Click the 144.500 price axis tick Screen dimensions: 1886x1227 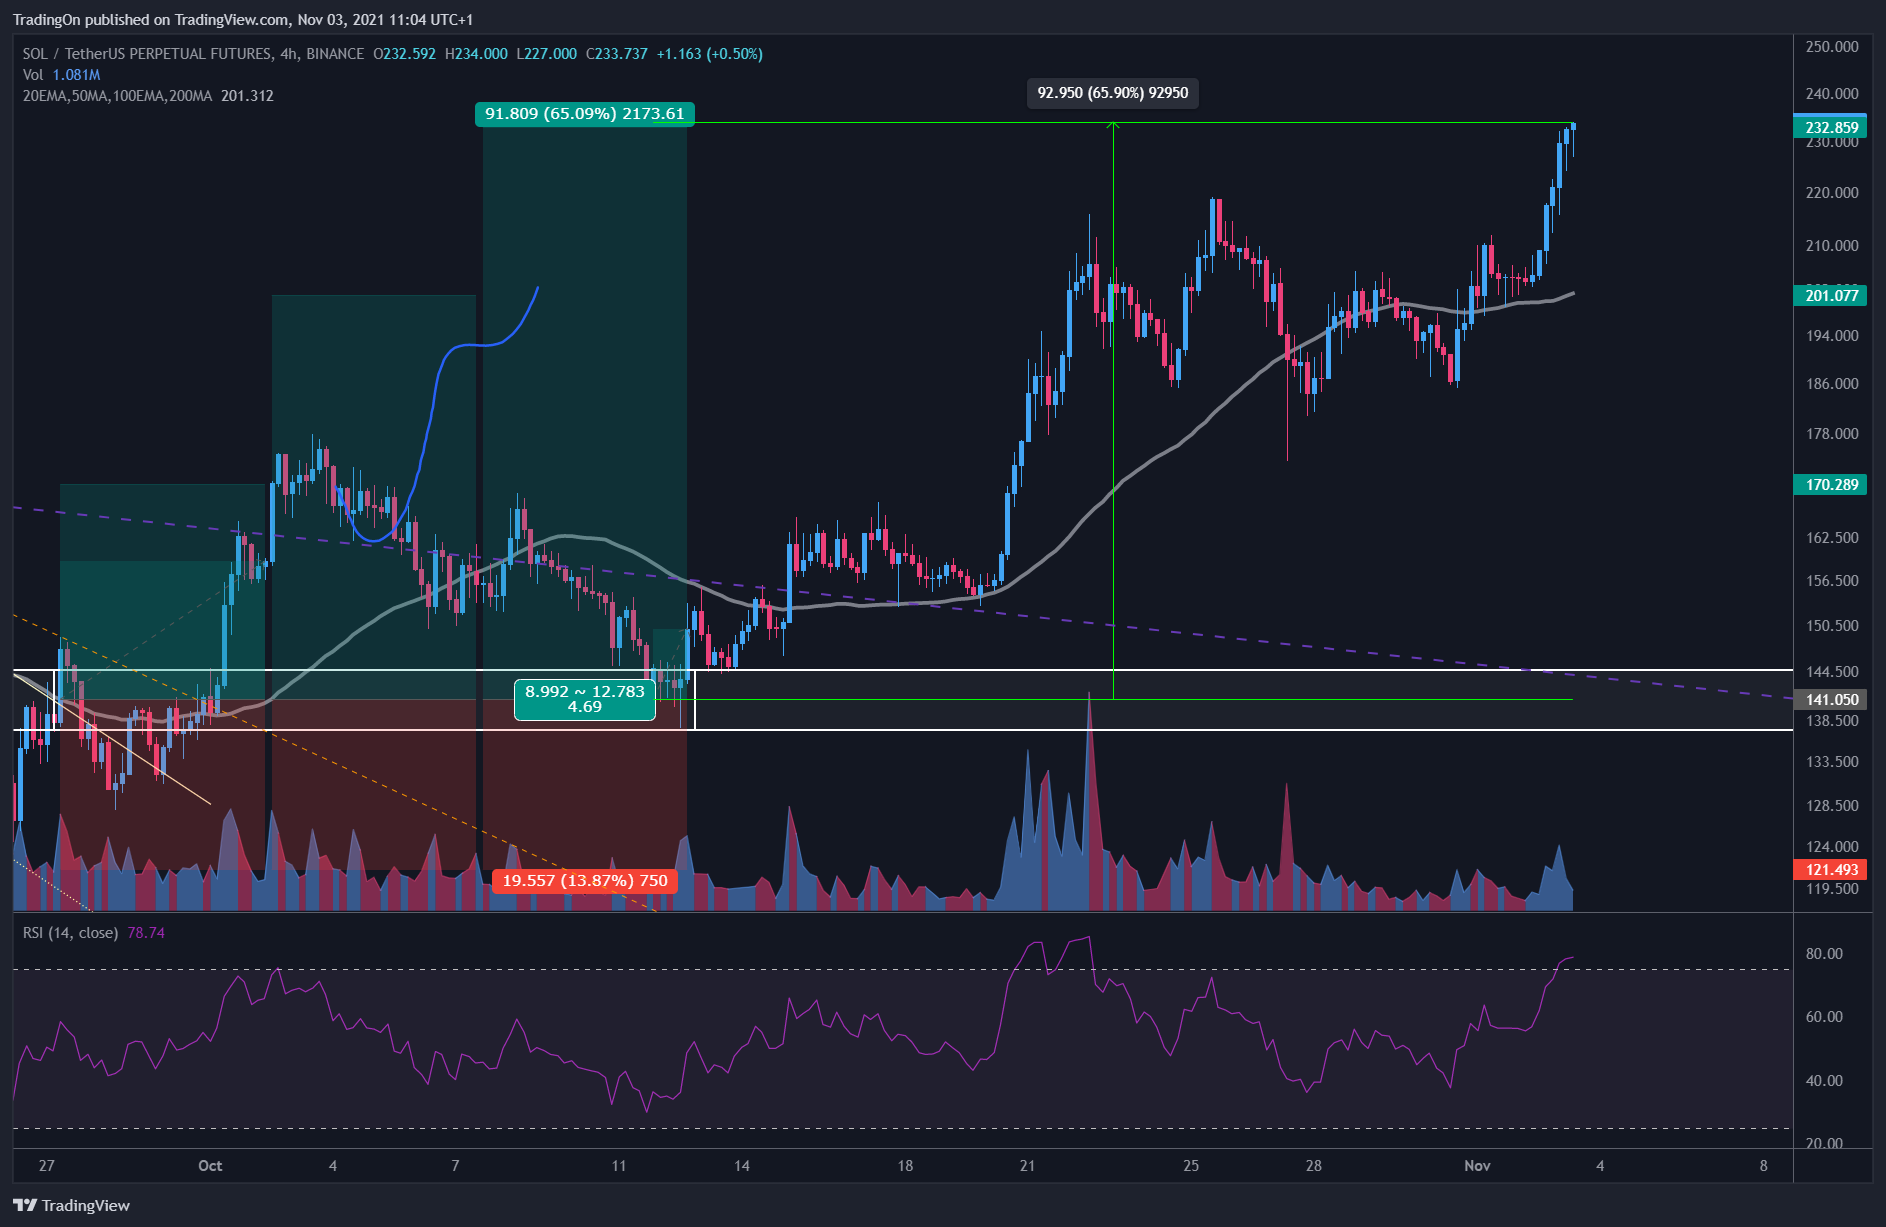click(1832, 672)
